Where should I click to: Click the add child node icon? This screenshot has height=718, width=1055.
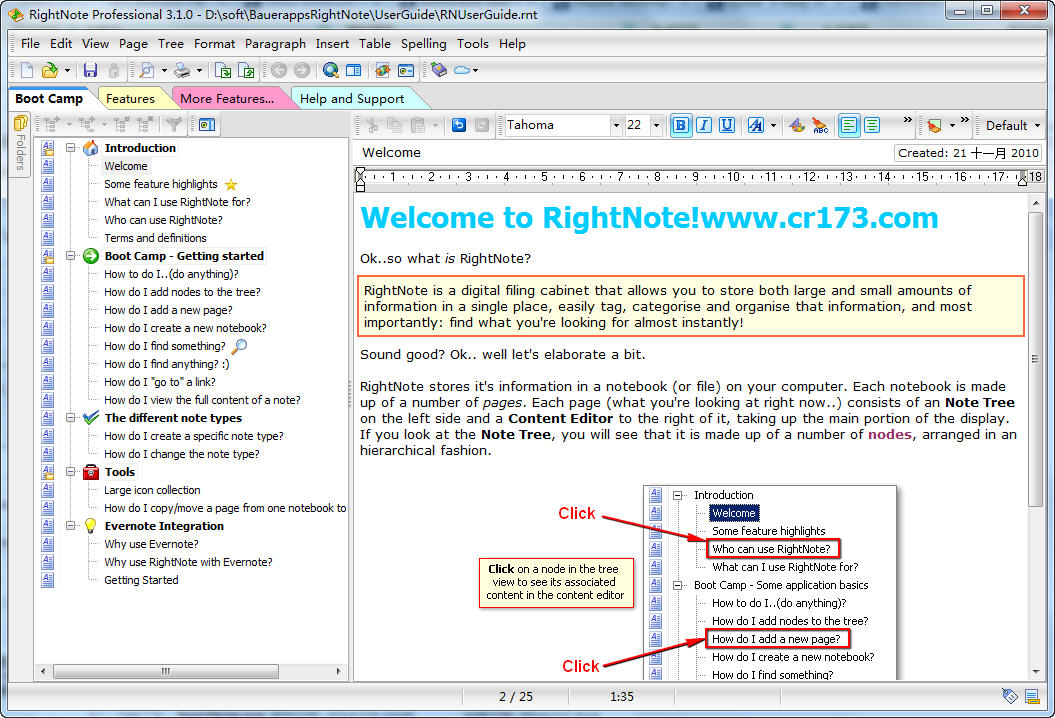(x=87, y=124)
